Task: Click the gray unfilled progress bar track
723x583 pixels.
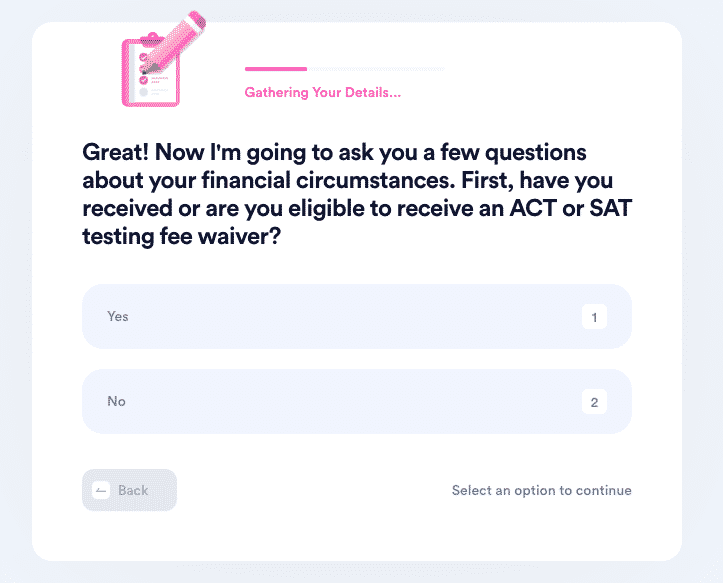Action: [x=376, y=69]
